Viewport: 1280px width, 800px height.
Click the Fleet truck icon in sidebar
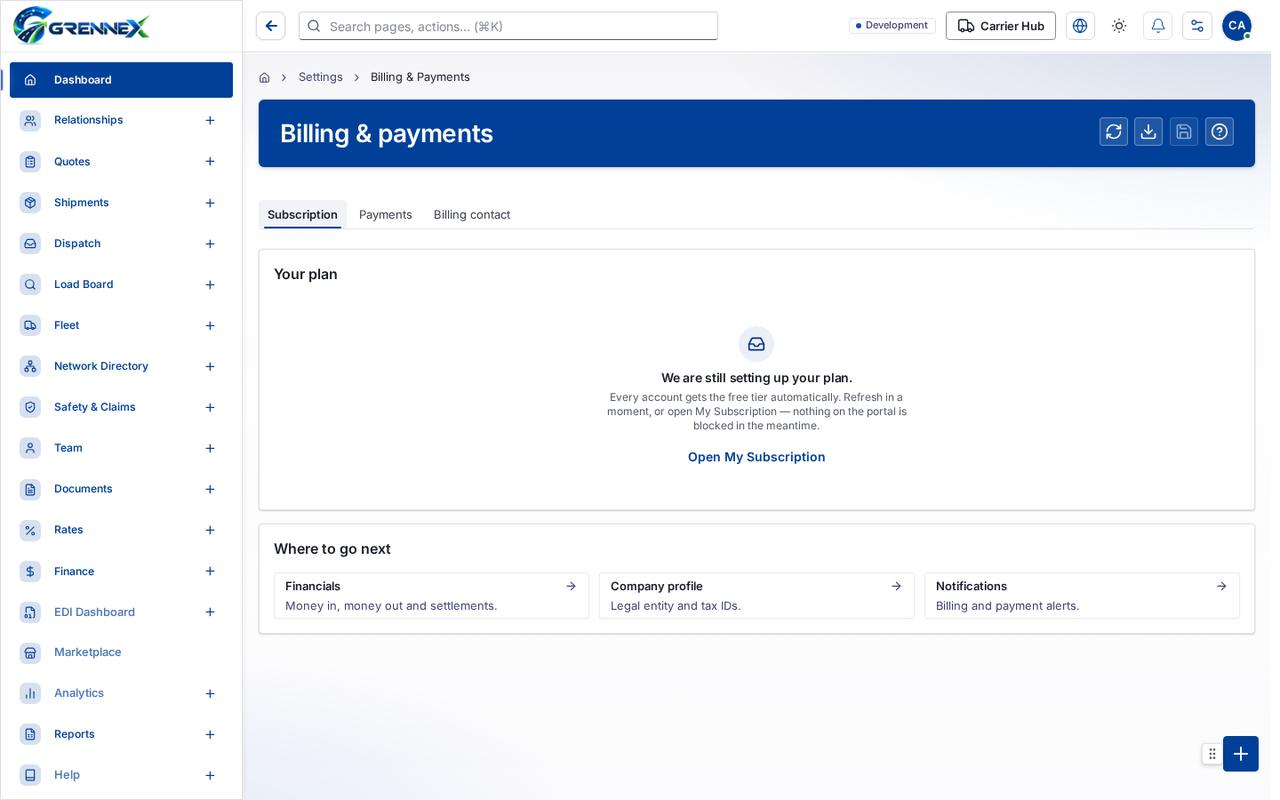click(31, 325)
